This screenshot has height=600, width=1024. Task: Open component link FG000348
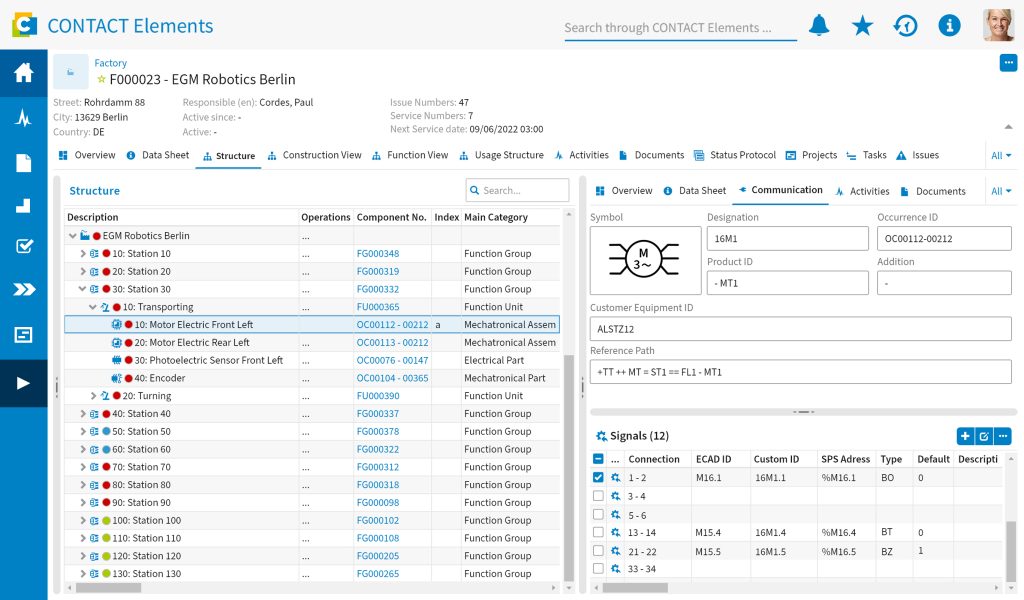point(377,254)
